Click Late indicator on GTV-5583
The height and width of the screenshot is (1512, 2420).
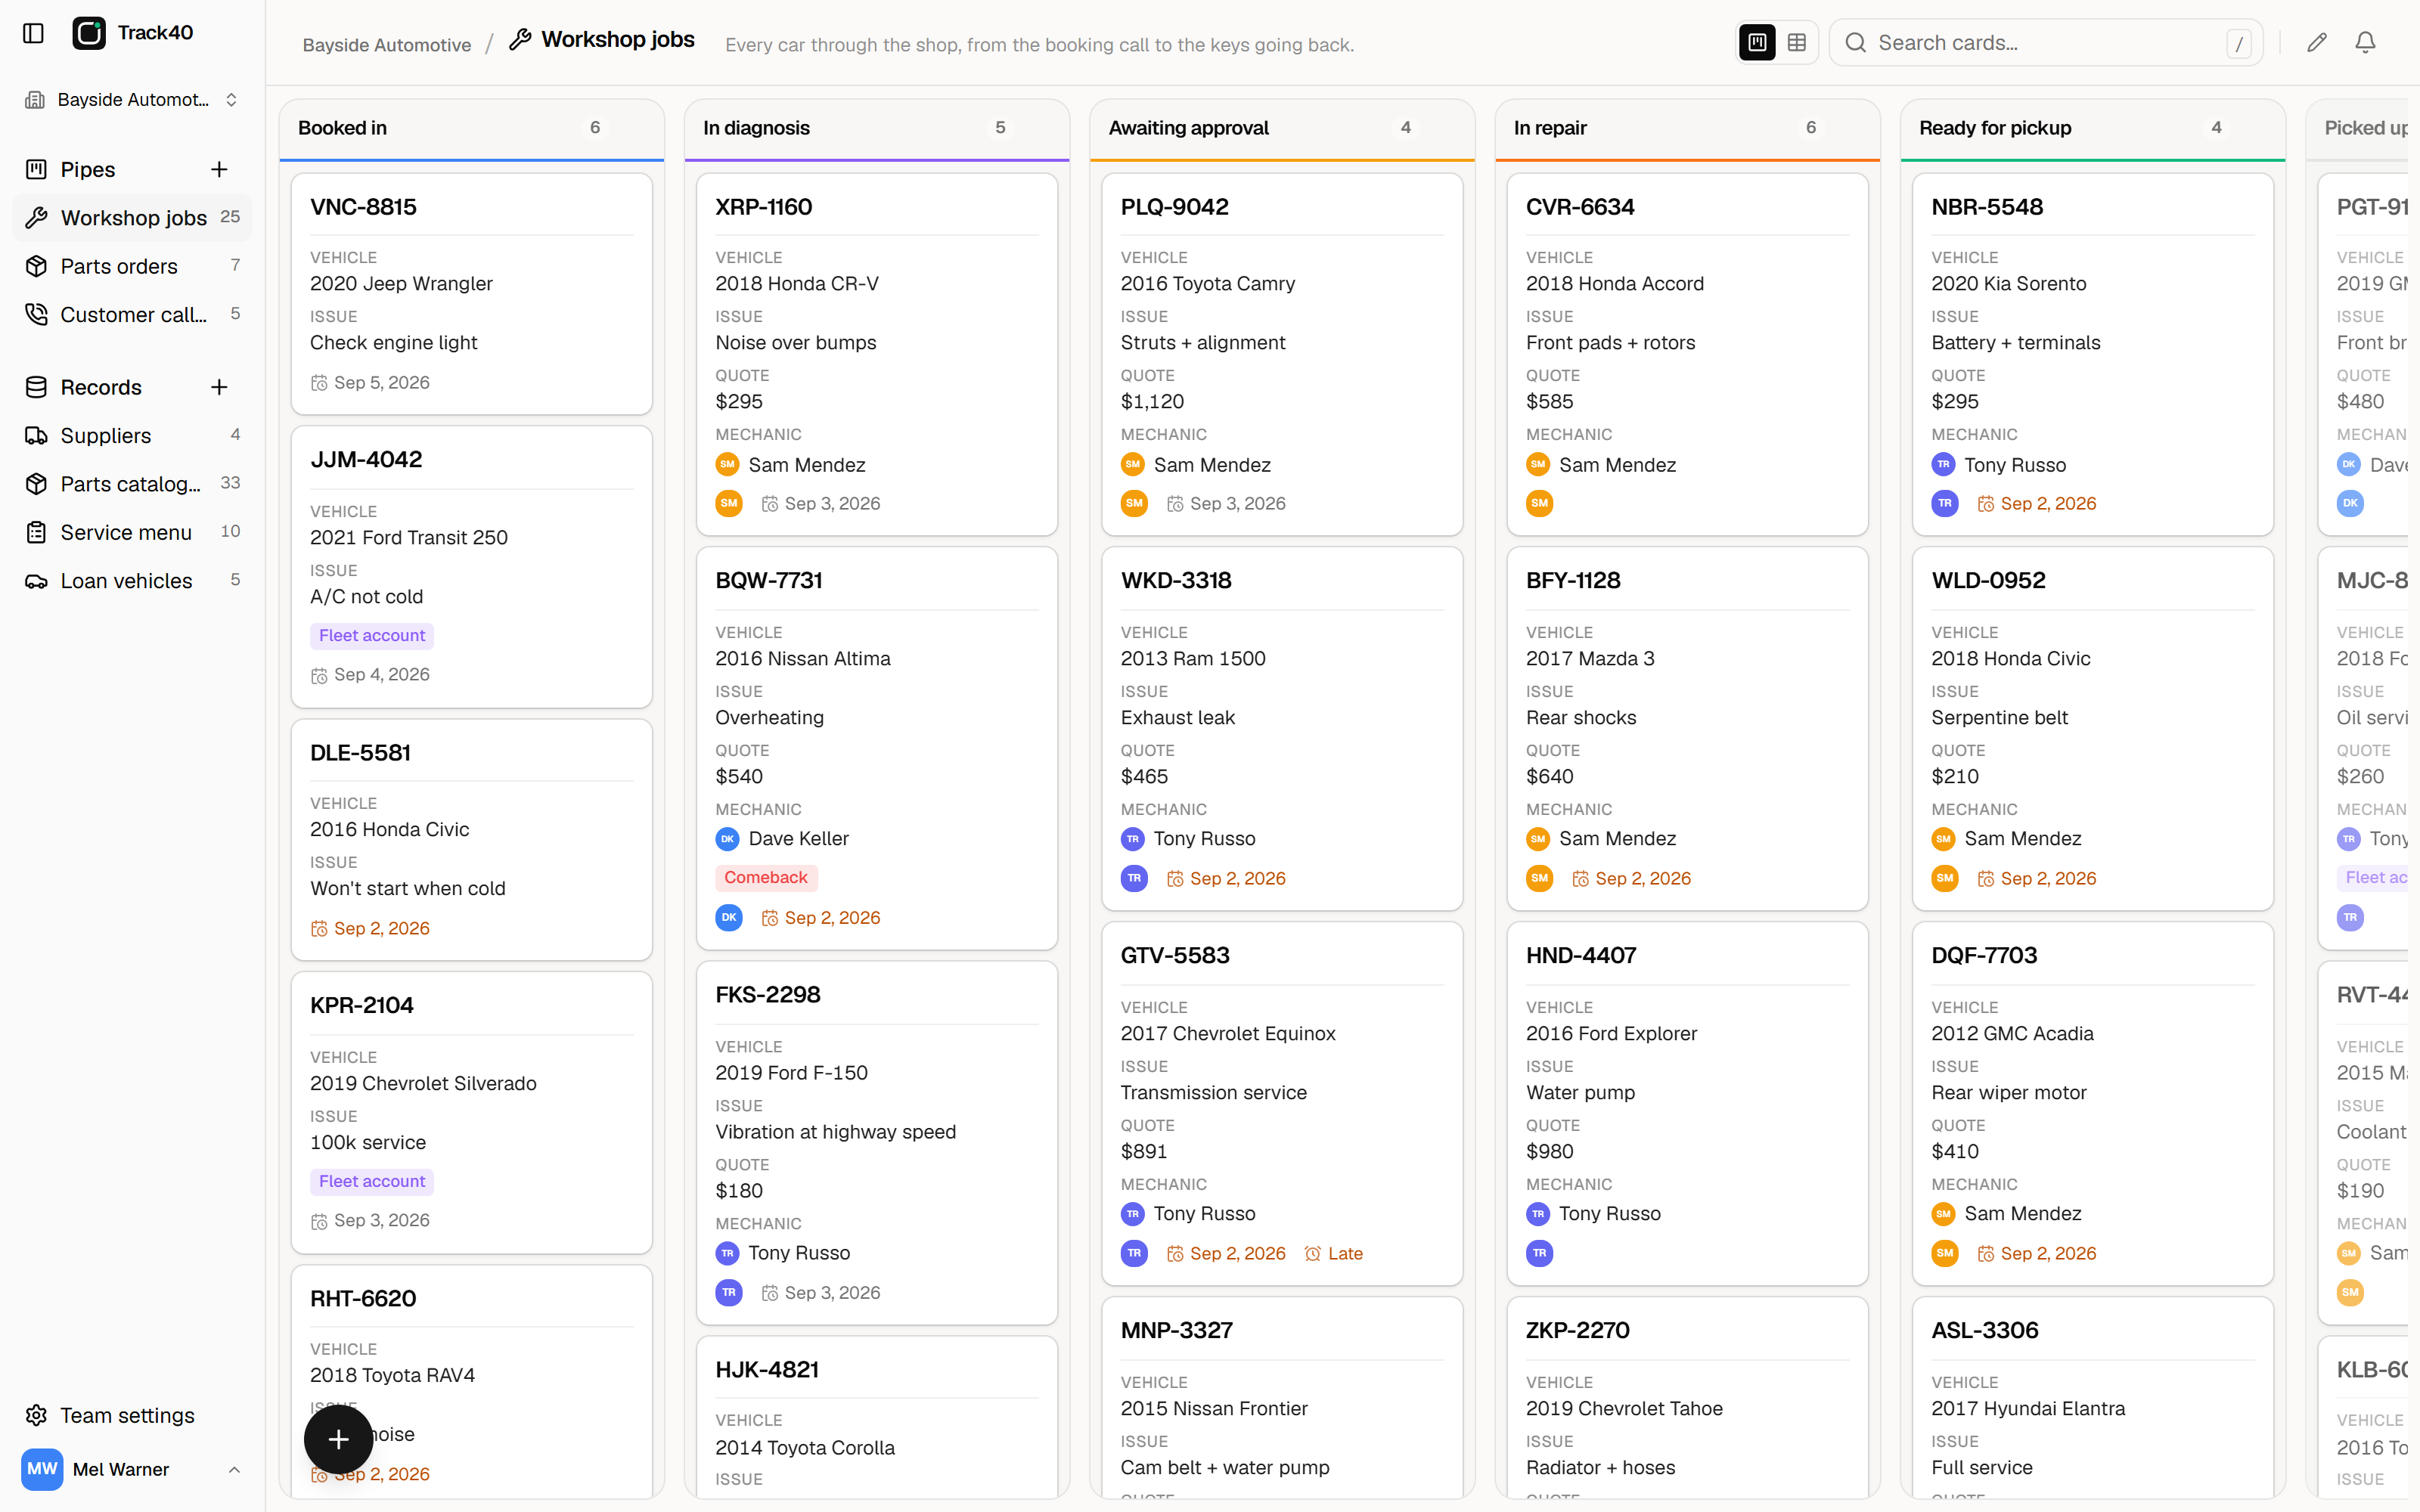pyautogui.click(x=1334, y=1254)
